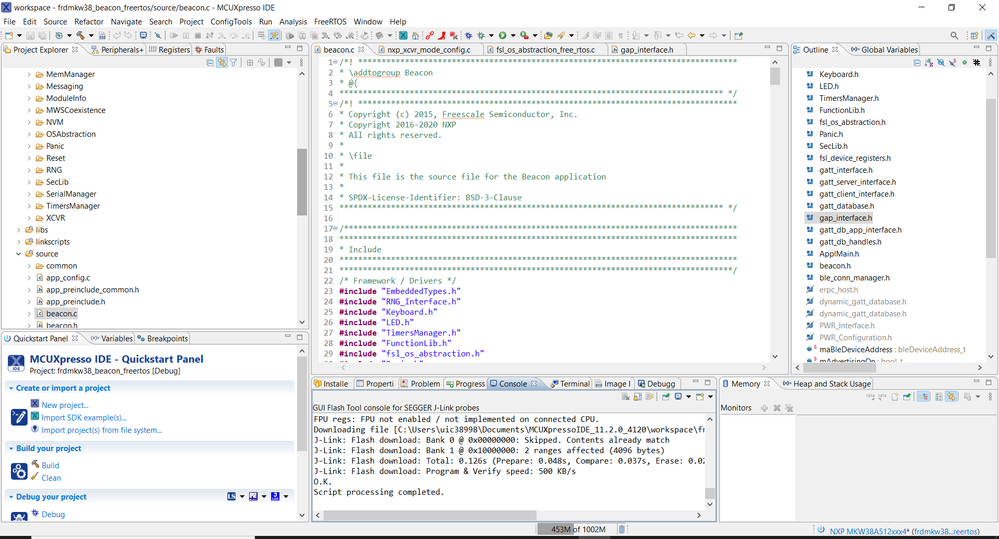The width and height of the screenshot is (999, 539).
Task: Click the Build hammer icon in main toolbar
Action: 80,35
